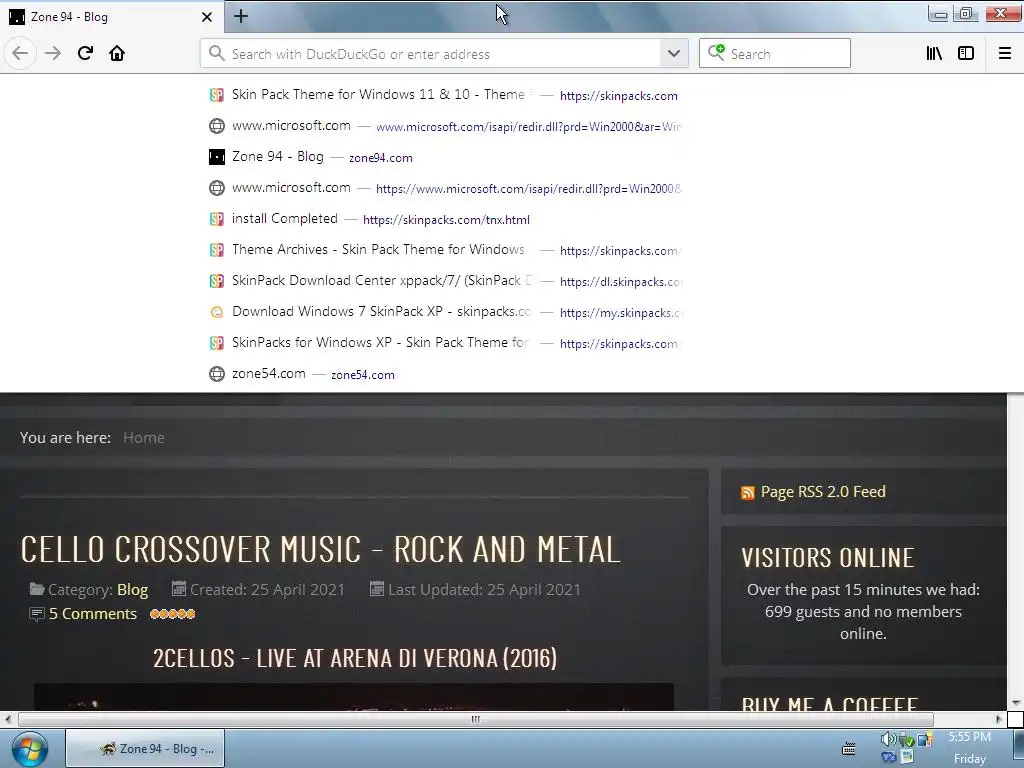Viewport: 1024px width, 768px height.
Task: Click the orange RSS feed icon
Action: point(748,493)
